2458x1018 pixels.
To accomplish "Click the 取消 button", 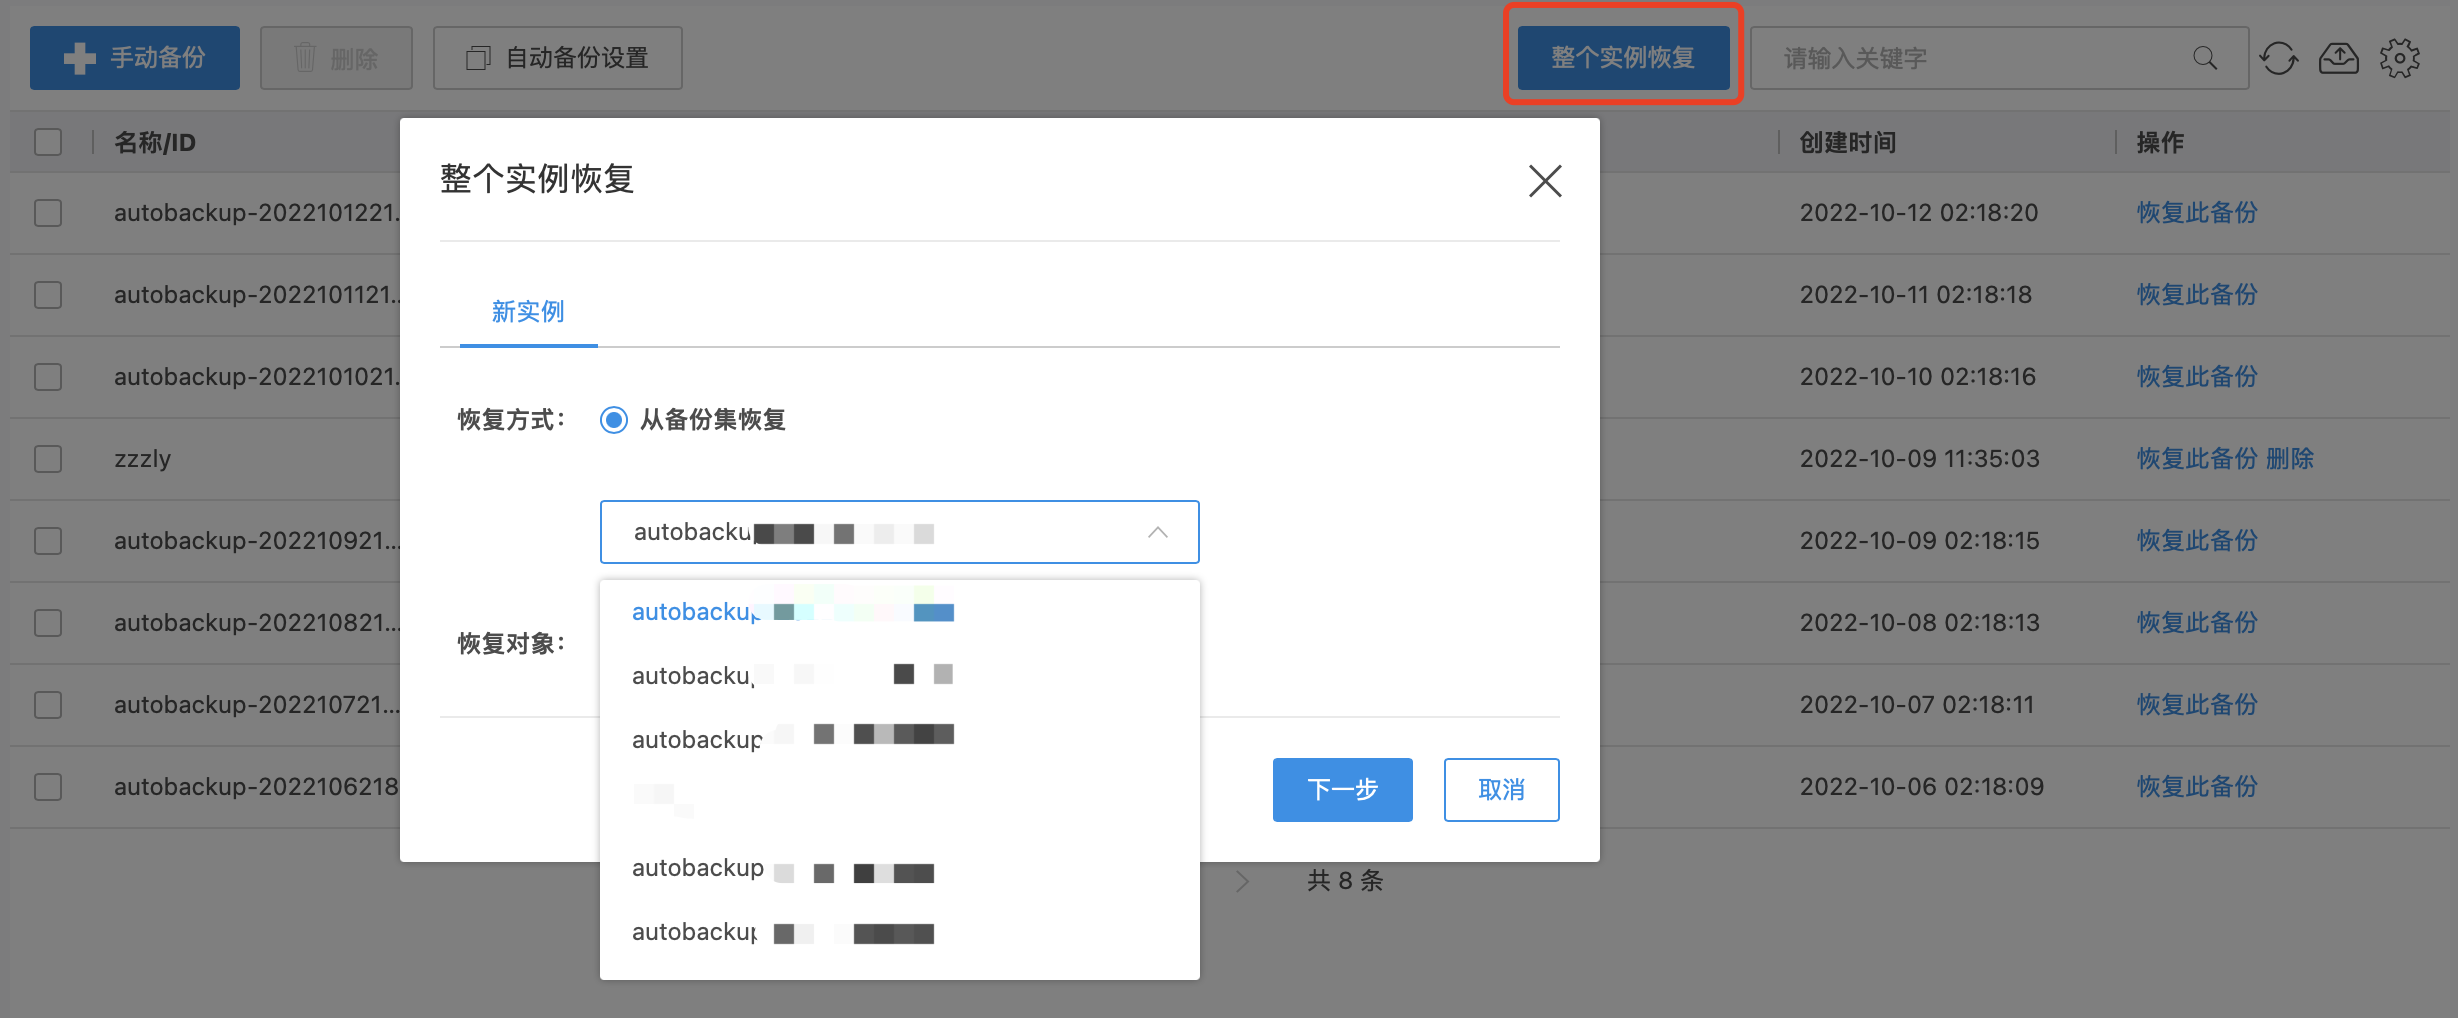I will point(1501,790).
